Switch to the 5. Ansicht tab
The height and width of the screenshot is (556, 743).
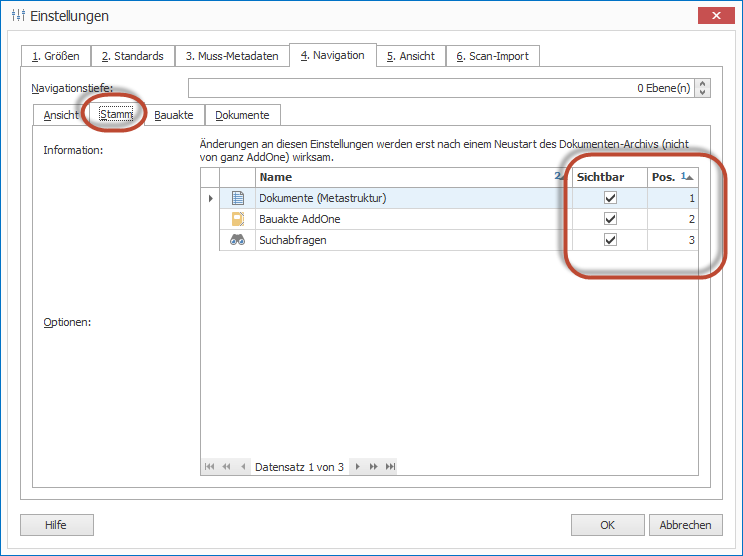tap(411, 56)
